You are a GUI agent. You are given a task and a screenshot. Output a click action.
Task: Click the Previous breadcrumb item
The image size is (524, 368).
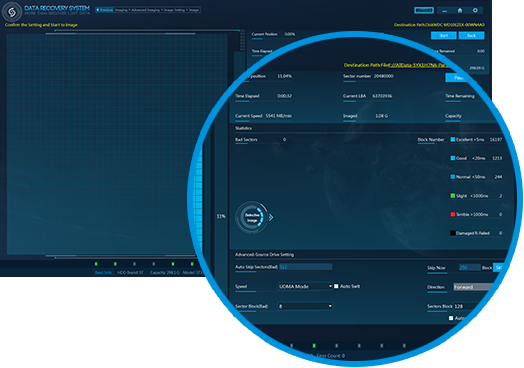[105, 10]
